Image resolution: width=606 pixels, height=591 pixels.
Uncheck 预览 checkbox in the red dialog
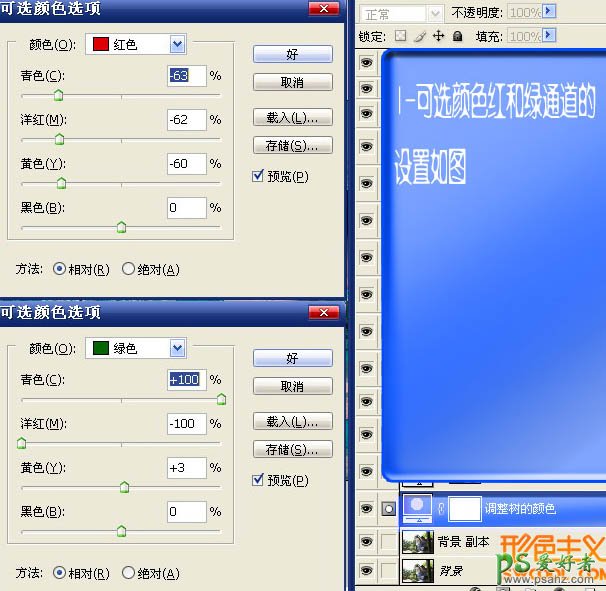pyautogui.click(x=259, y=176)
